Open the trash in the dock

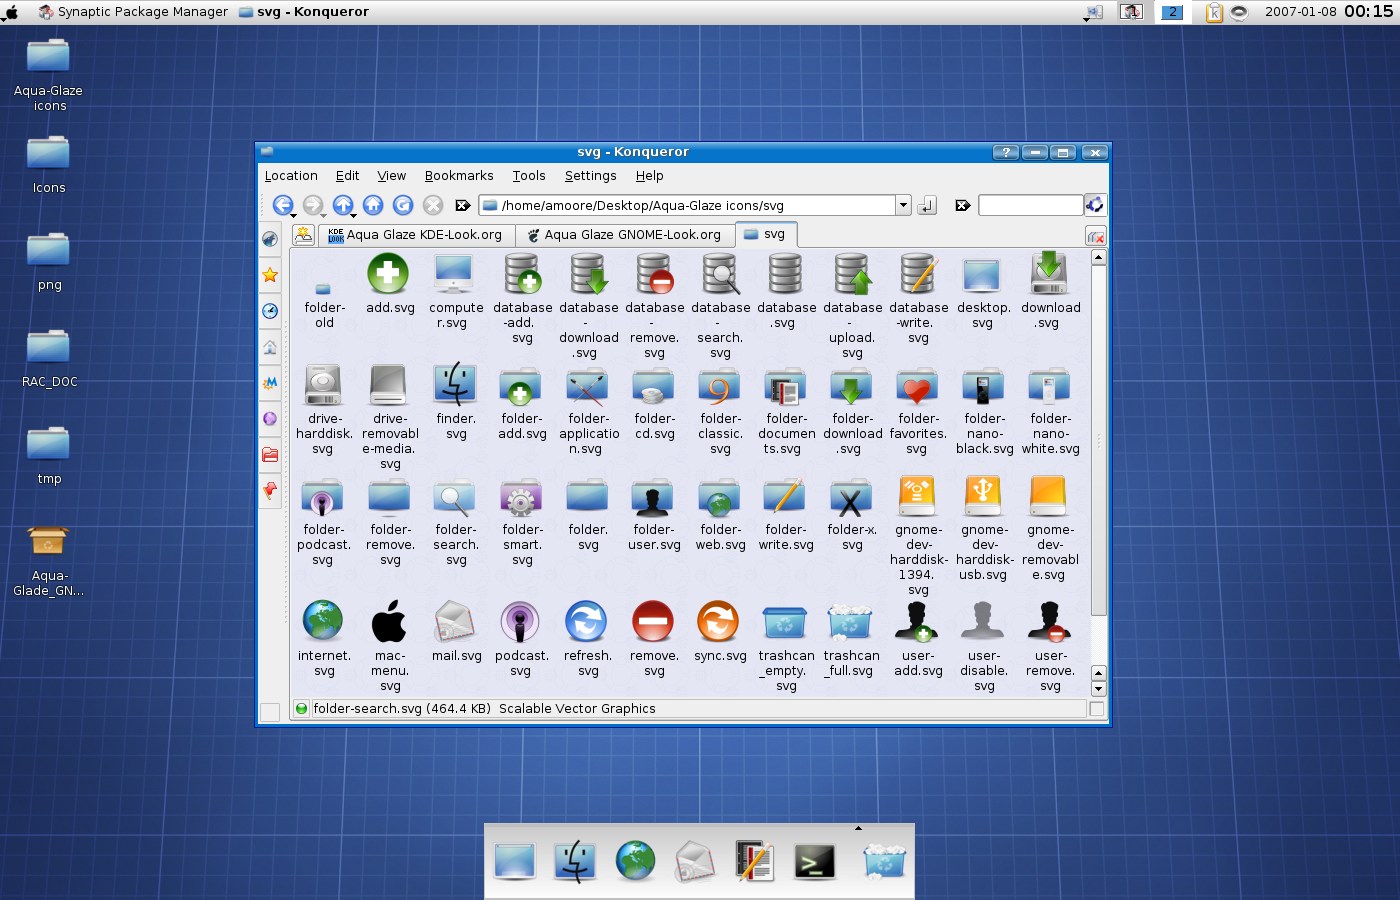pos(884,861)
